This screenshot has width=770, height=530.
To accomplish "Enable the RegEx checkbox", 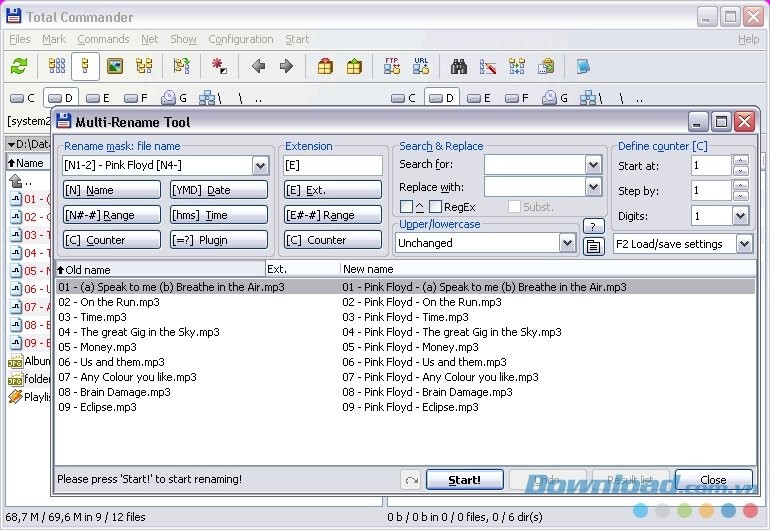I will [x=436, y=207].
